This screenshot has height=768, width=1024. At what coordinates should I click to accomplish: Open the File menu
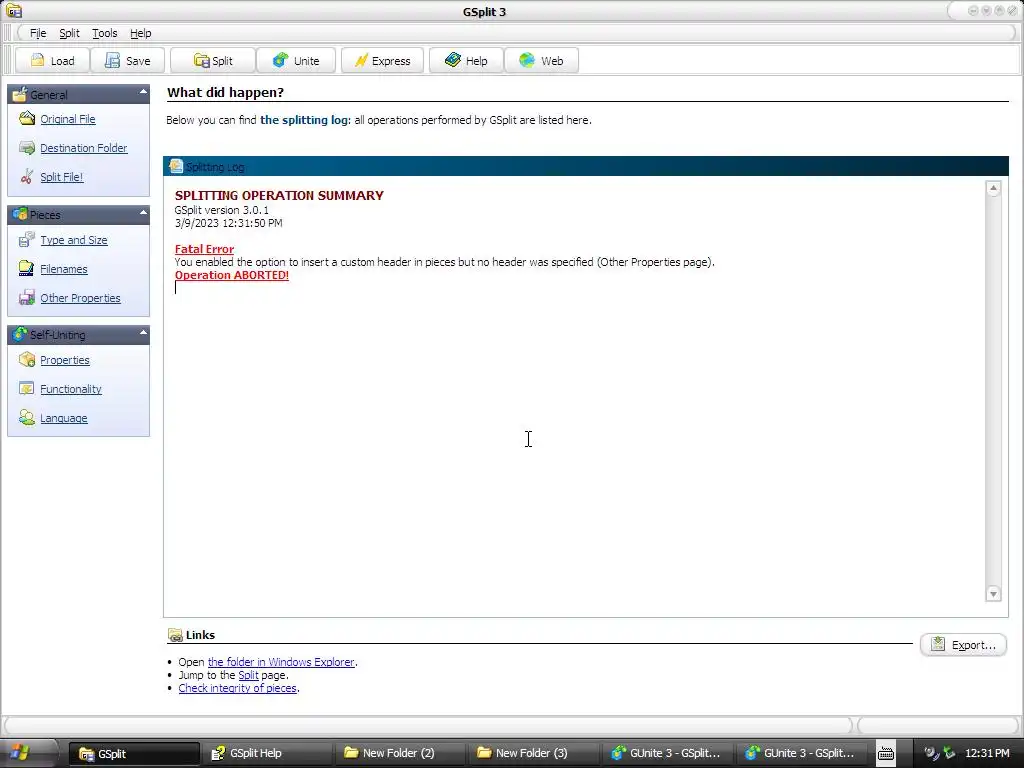38,33
